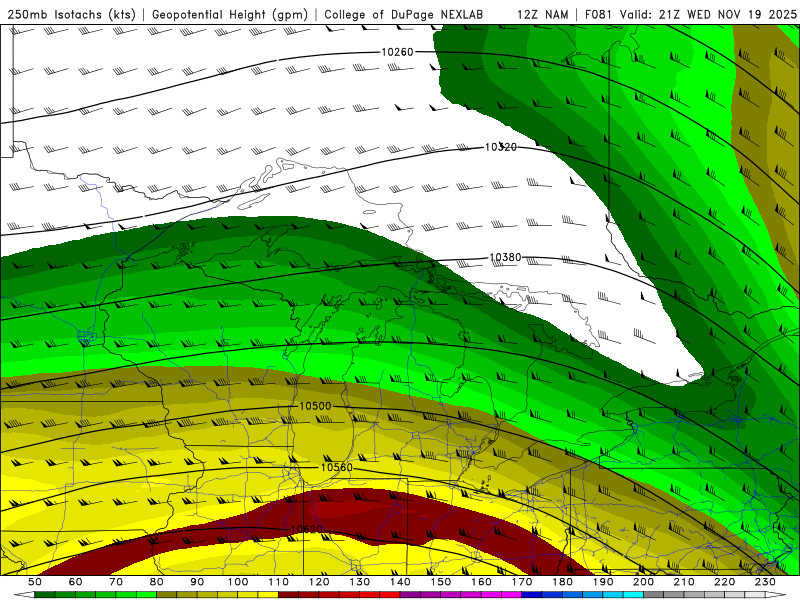Click the "250mb Isotachs (kts)" title text
The width and height of the screenshot is (800, 600).
point(72,14)
